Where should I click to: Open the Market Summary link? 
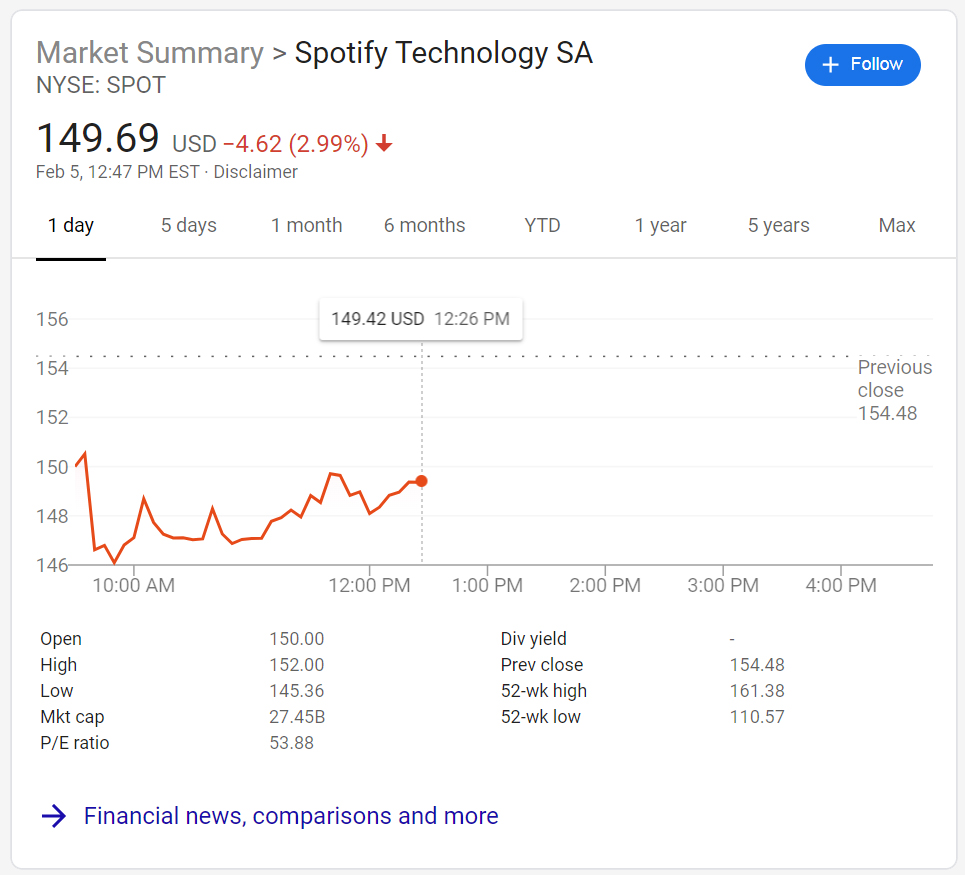tap(150, 53)
